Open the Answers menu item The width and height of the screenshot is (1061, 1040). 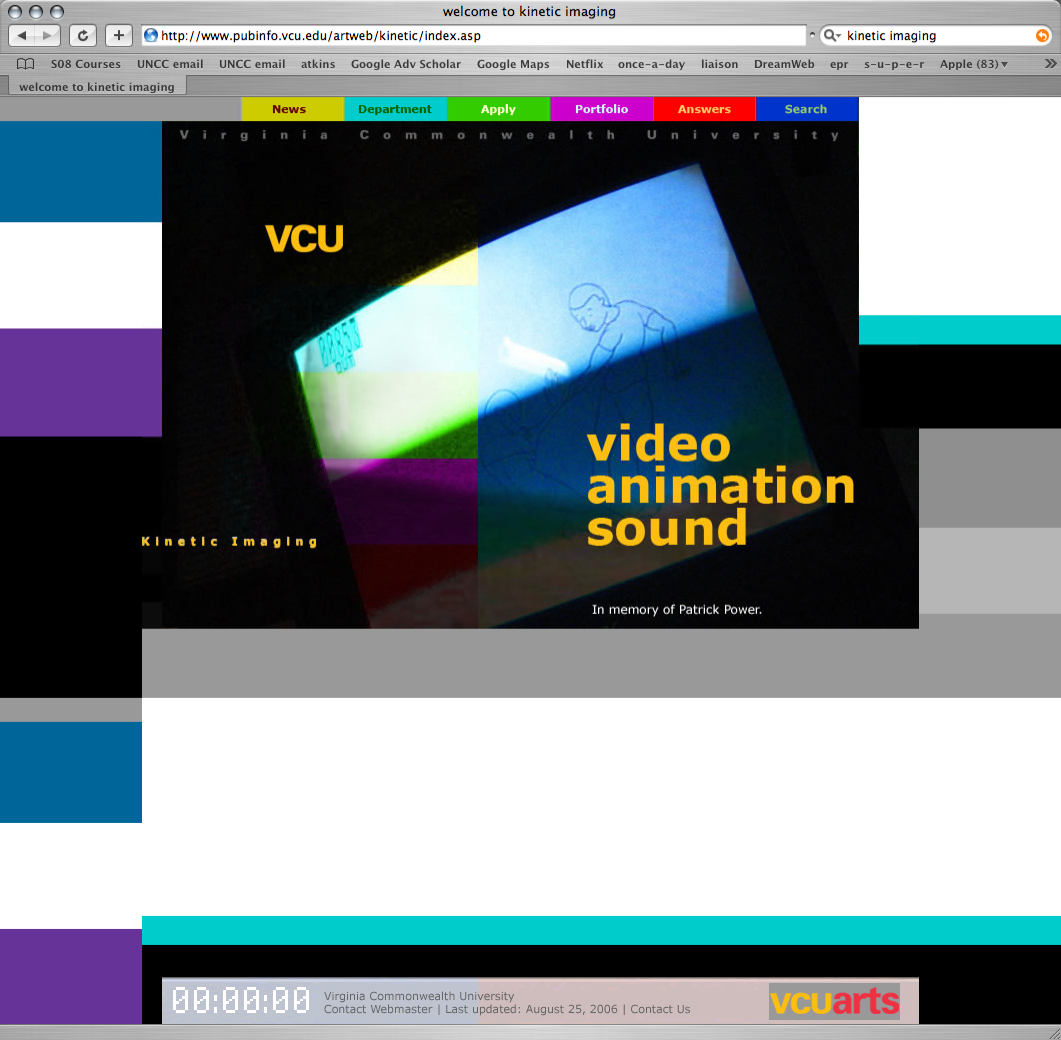(x=704, y=109)
